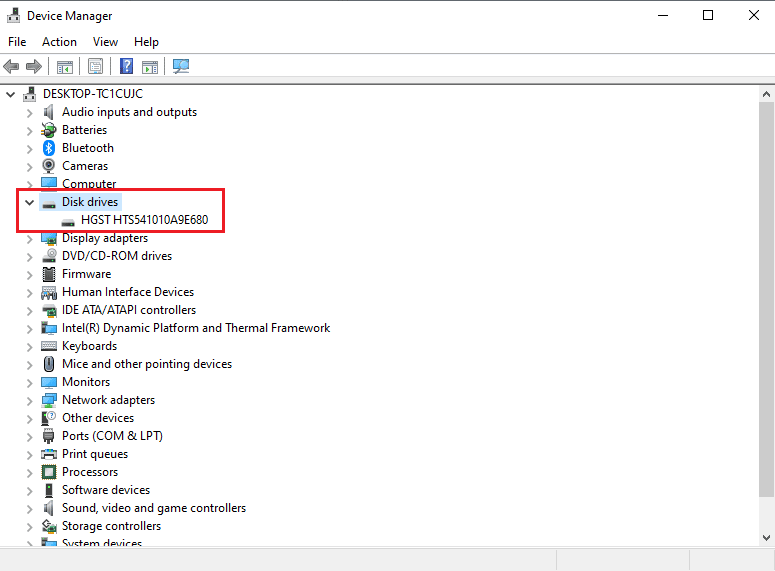Click the vertical scrollbar thumb
The width and height of the screenshot is (775, 571).
(766, 300)
